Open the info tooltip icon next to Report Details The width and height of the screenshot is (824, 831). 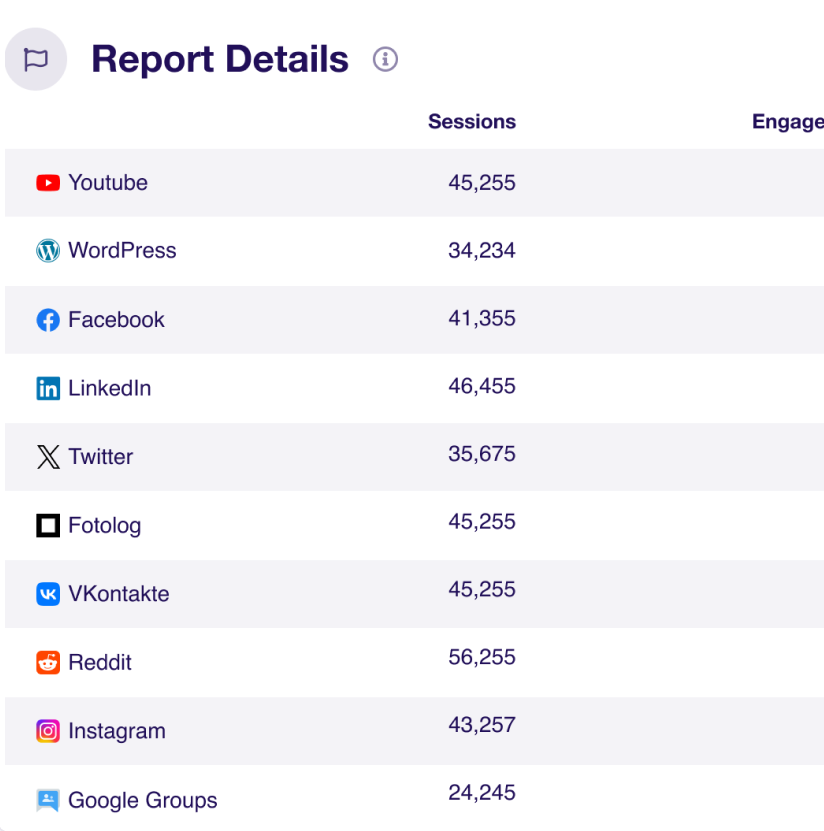385,60
